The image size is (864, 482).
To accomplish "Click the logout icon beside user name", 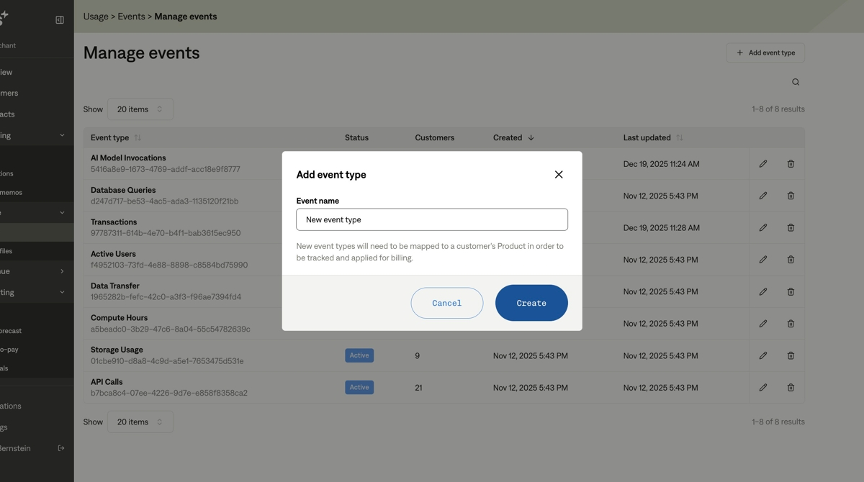I will (x=61, y=448).
